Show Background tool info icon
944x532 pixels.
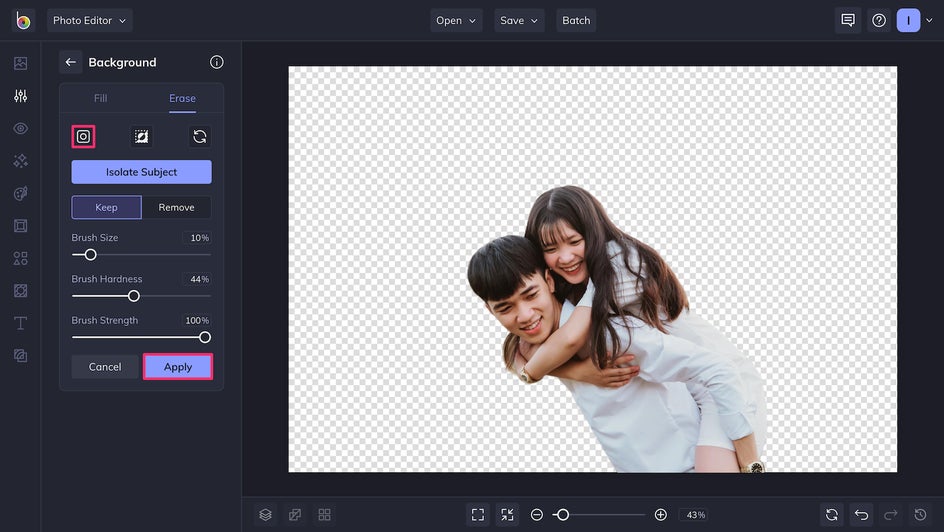point(217,62)
